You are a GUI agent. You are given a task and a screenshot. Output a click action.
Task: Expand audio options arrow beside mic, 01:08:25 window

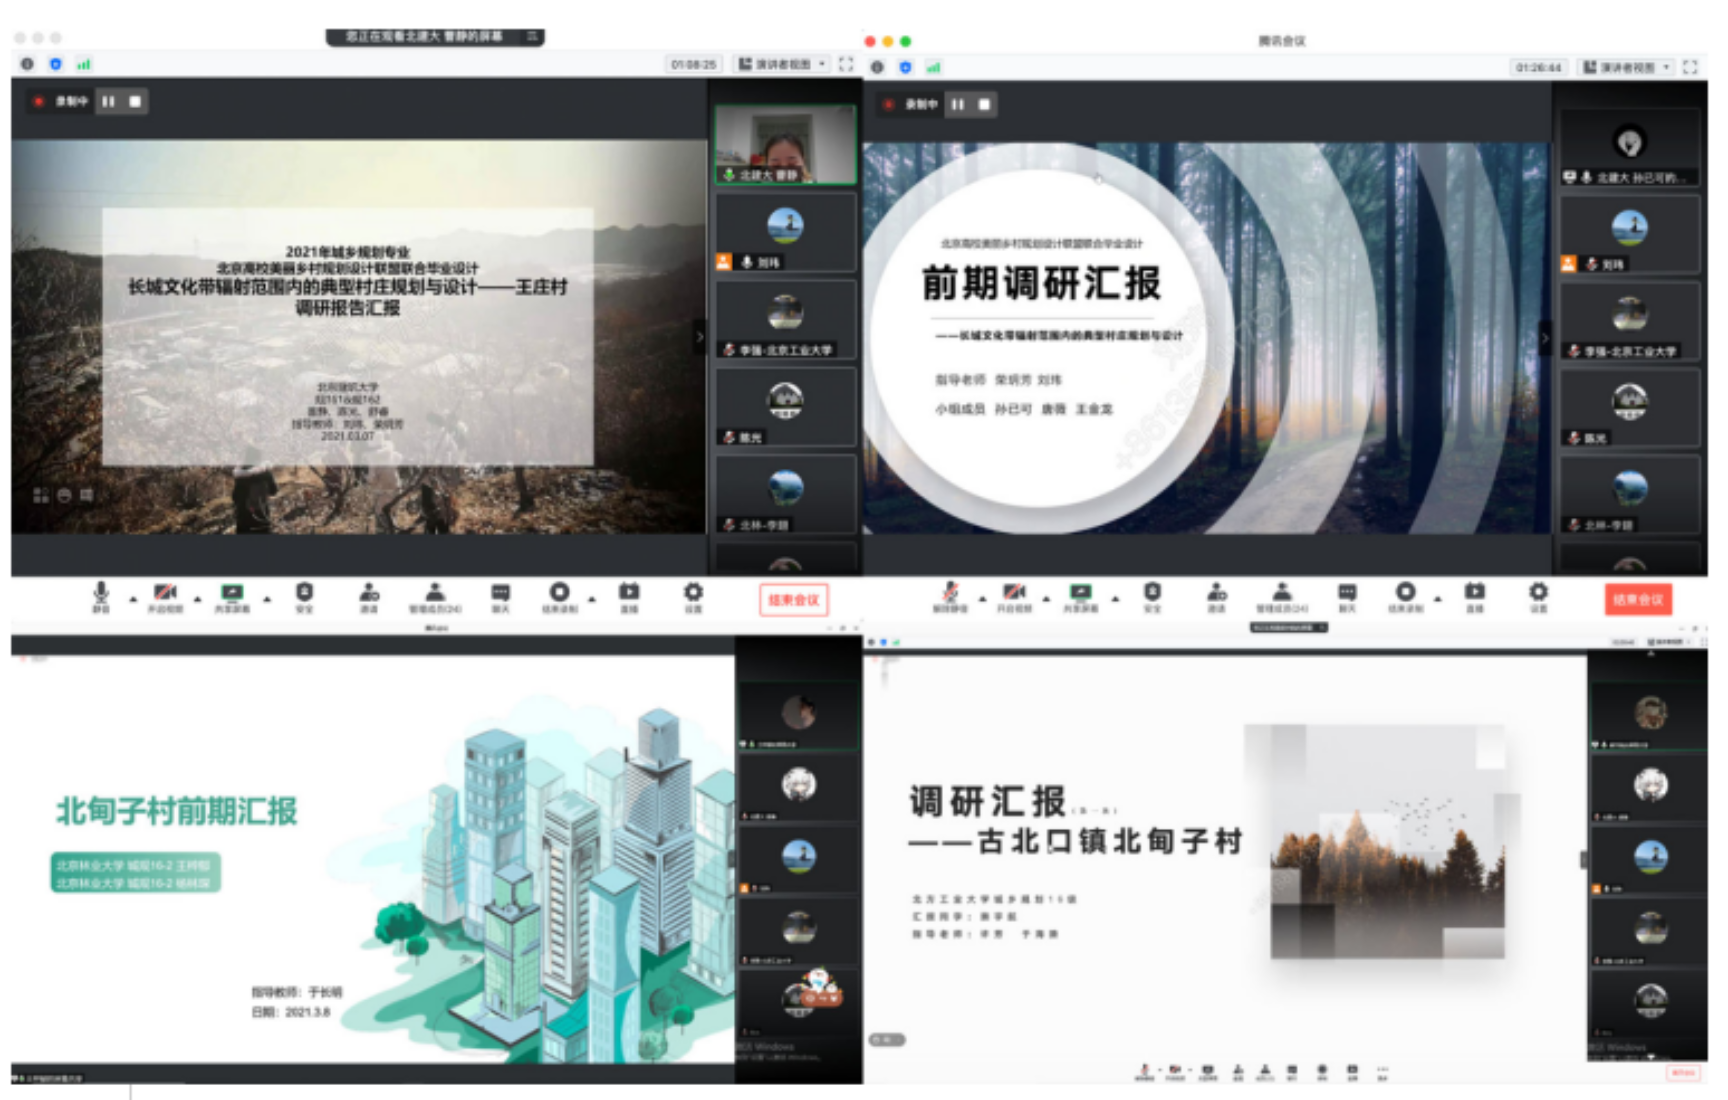tap(133, 599)
